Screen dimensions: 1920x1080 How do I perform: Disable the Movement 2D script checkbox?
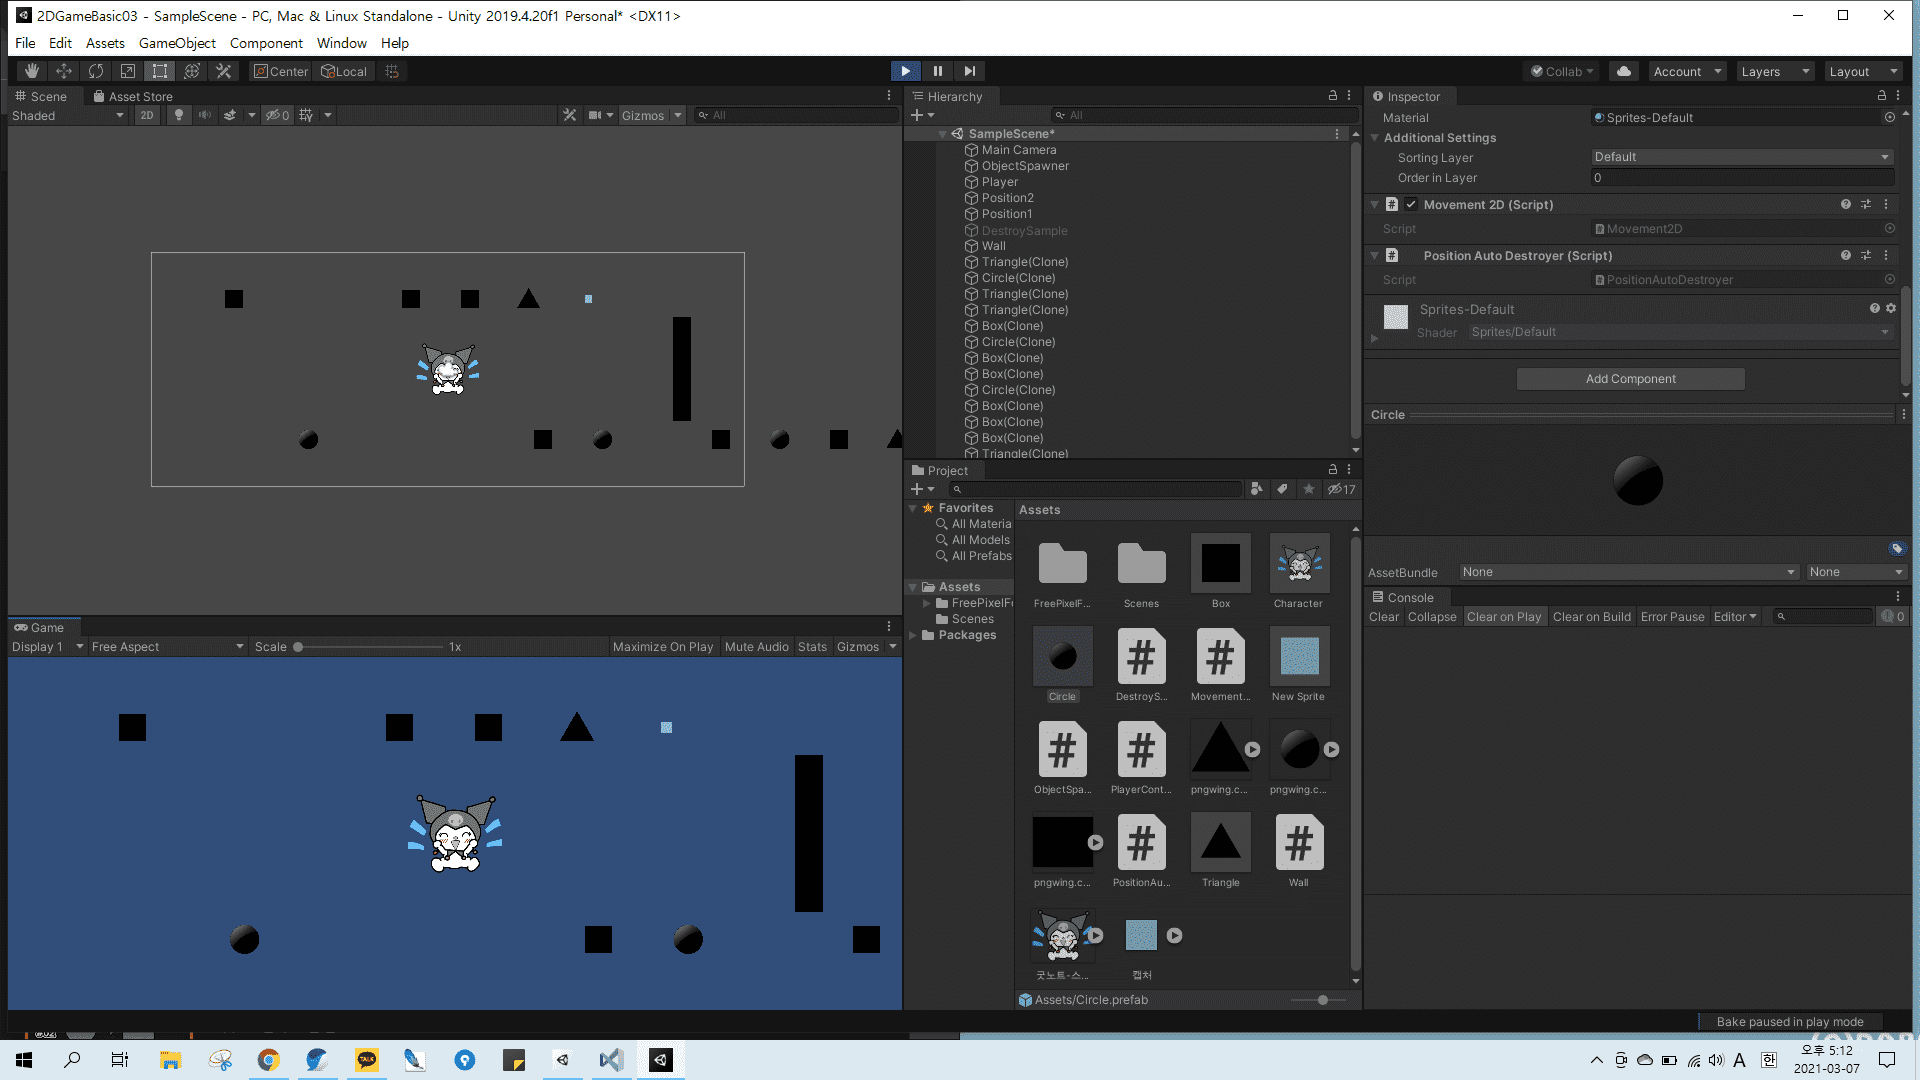(1411, 204)
